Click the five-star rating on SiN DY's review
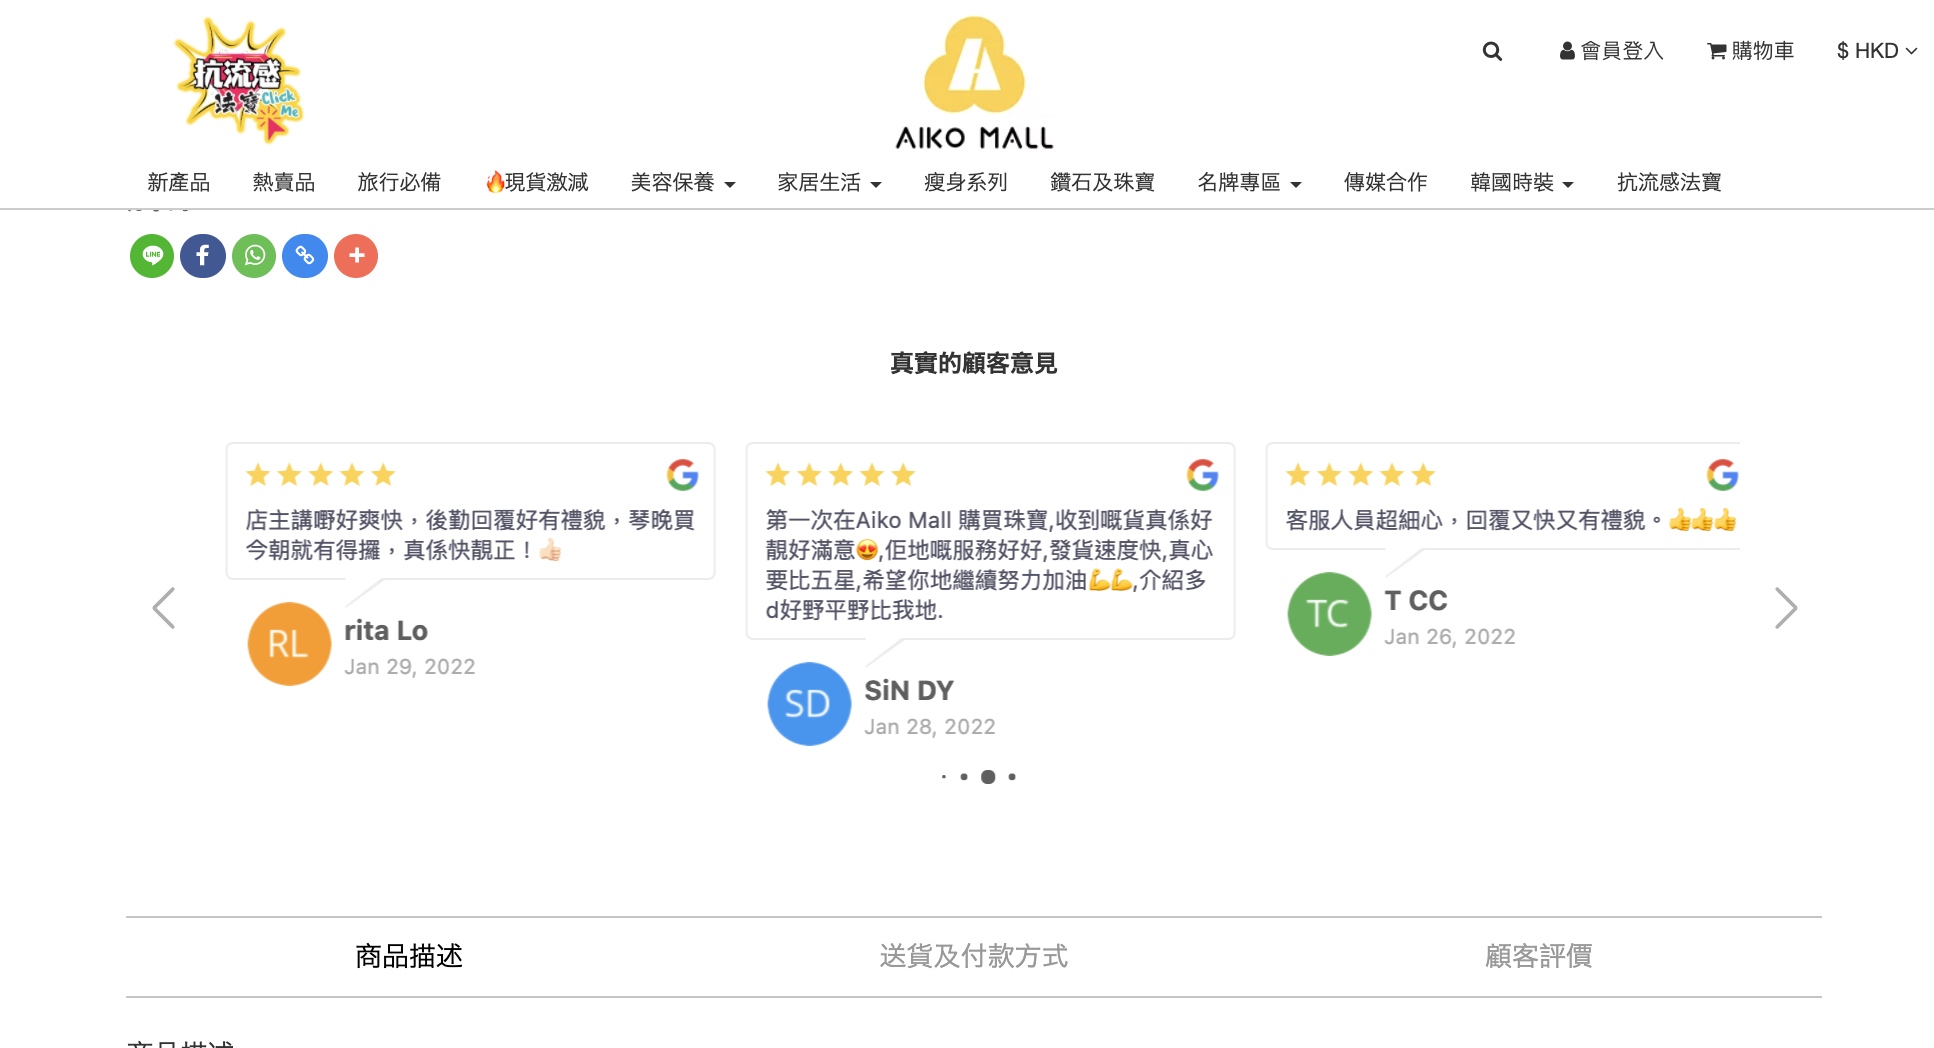This screenshot has width=1934, height=1048. (840, 475)
